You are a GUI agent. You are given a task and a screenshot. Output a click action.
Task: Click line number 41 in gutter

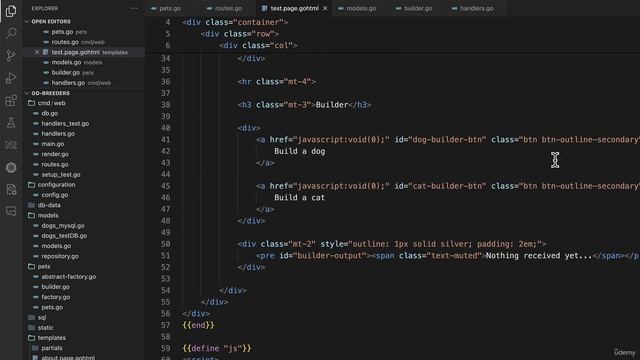(166, 140)
